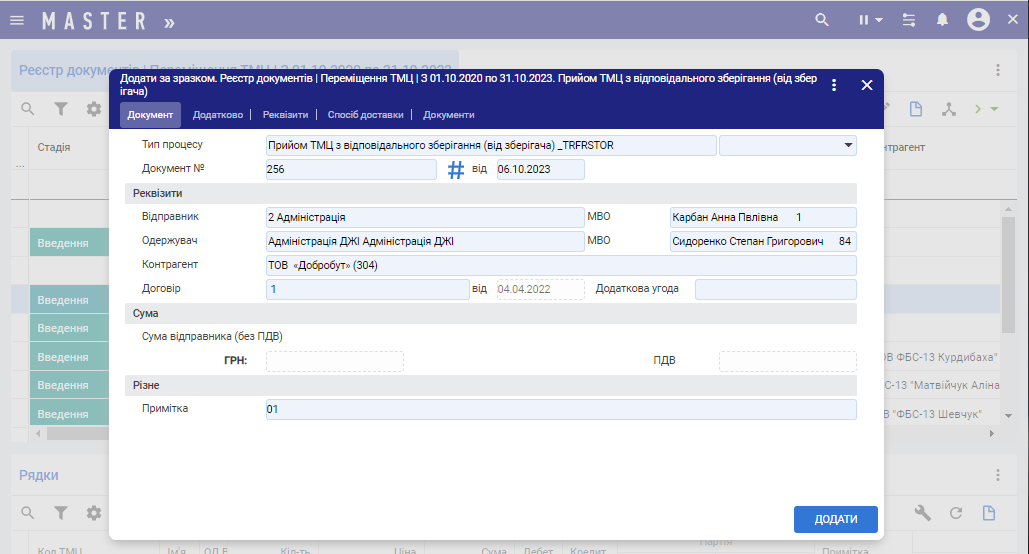Image resolution: width=1029 pixels, height=554 pixels.
Task: Open the user account avatar menu
Action: pos(978,20)
